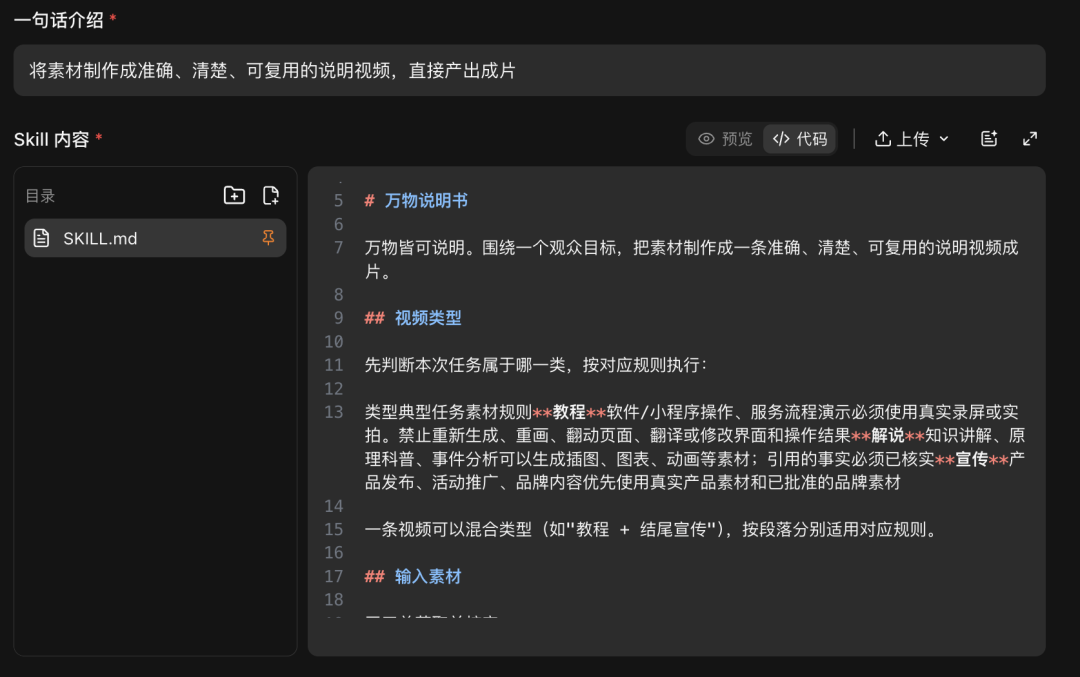Viewport: 1080px width, 677px height.
Task: Click line '先判断本次任务属于哪一类'
Action: (535, 365)
